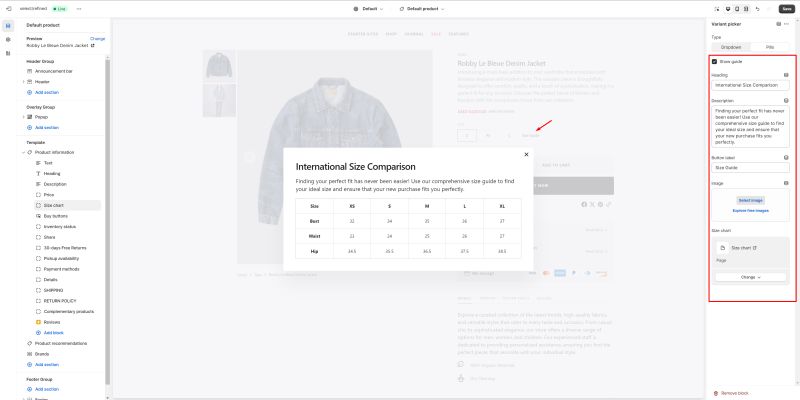Close the size comparison popup with X
Screen dimensions: 800x400
click(x=527, y=155)
